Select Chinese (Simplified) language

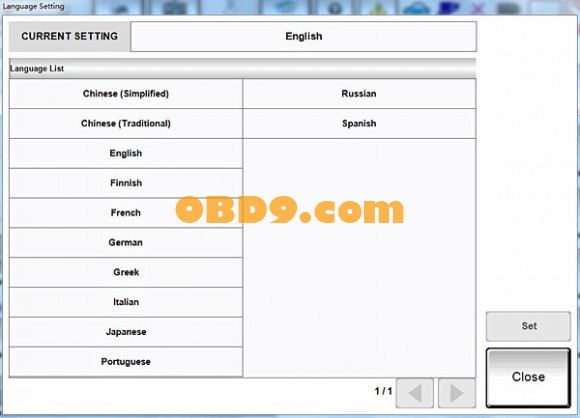point(126,94)
